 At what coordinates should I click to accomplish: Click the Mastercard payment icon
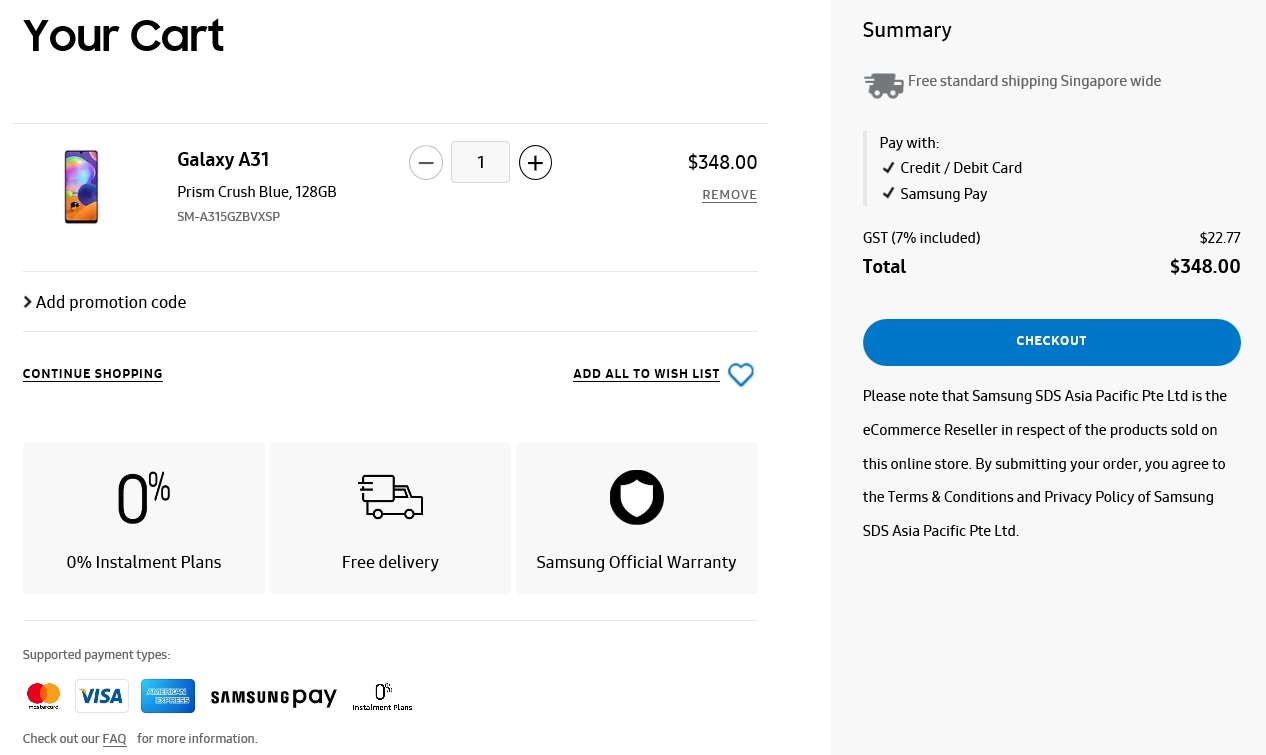(43, 696)
